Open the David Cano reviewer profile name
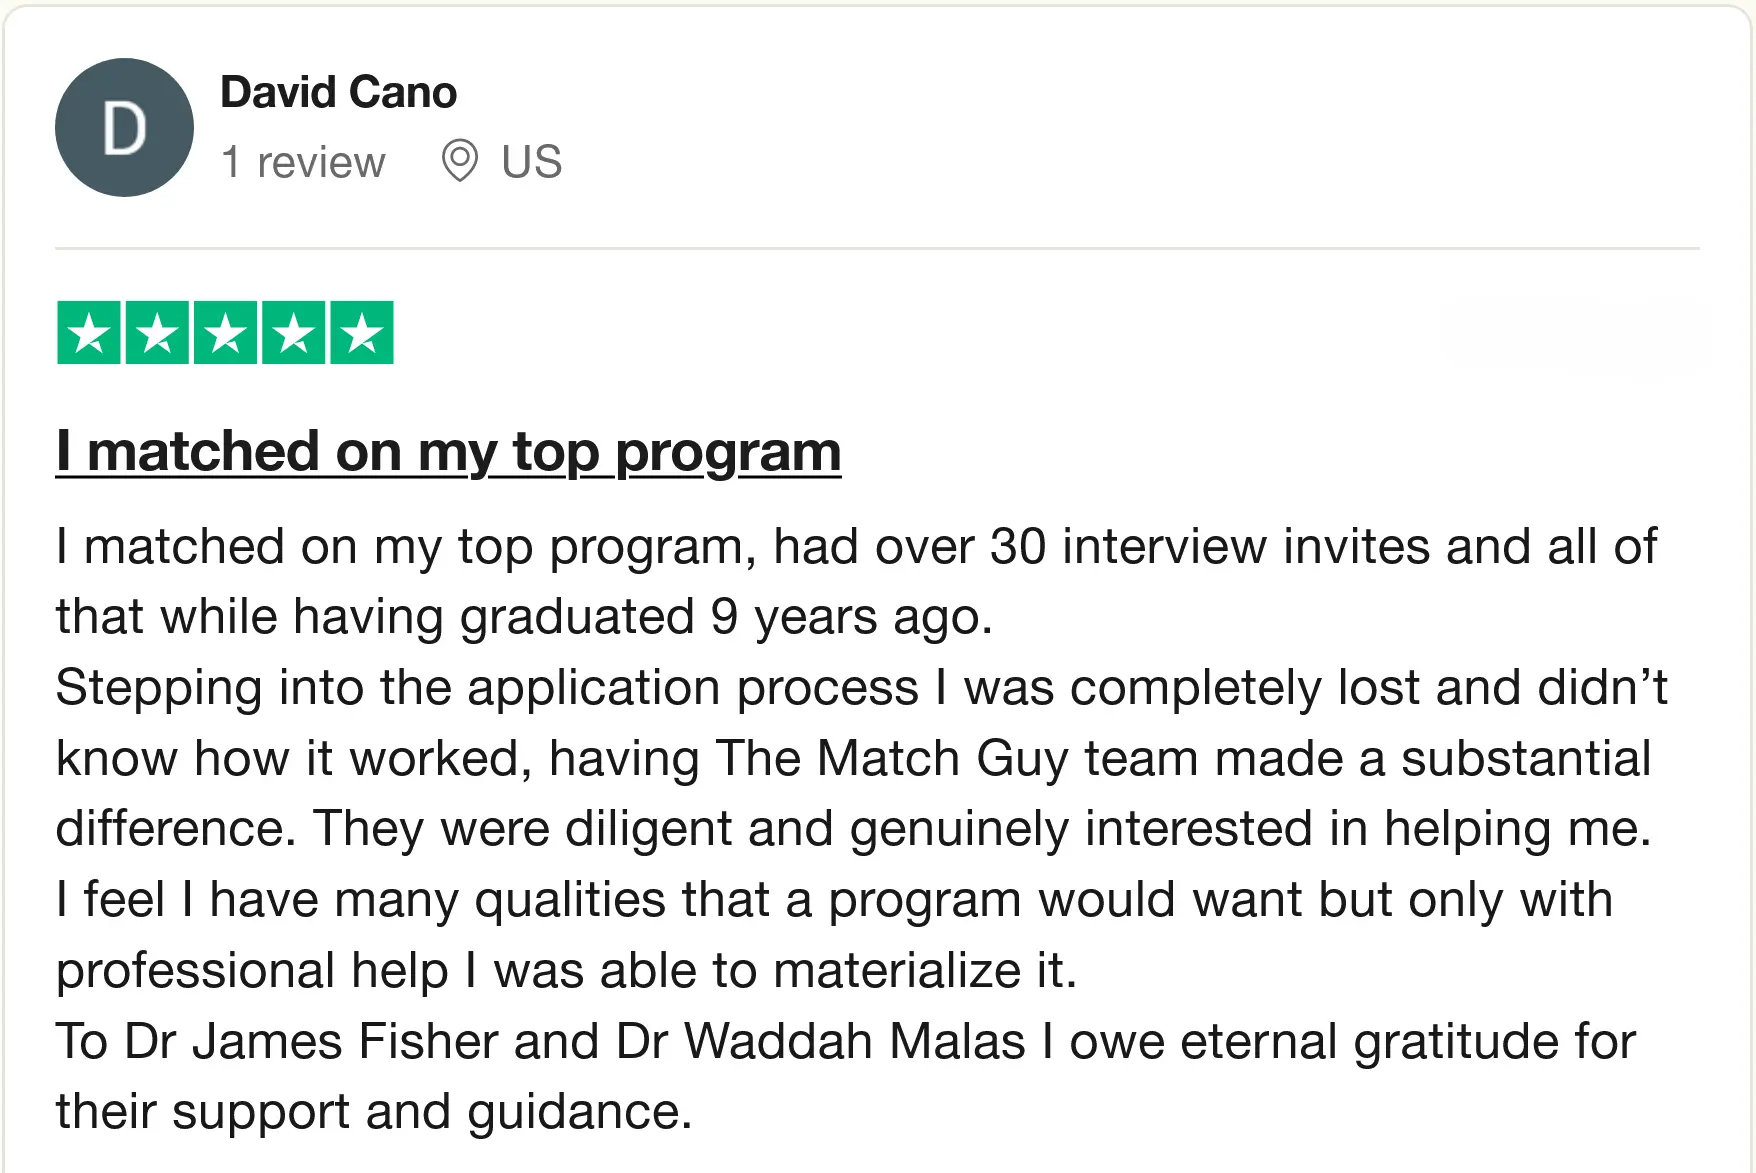 [338, 92]
